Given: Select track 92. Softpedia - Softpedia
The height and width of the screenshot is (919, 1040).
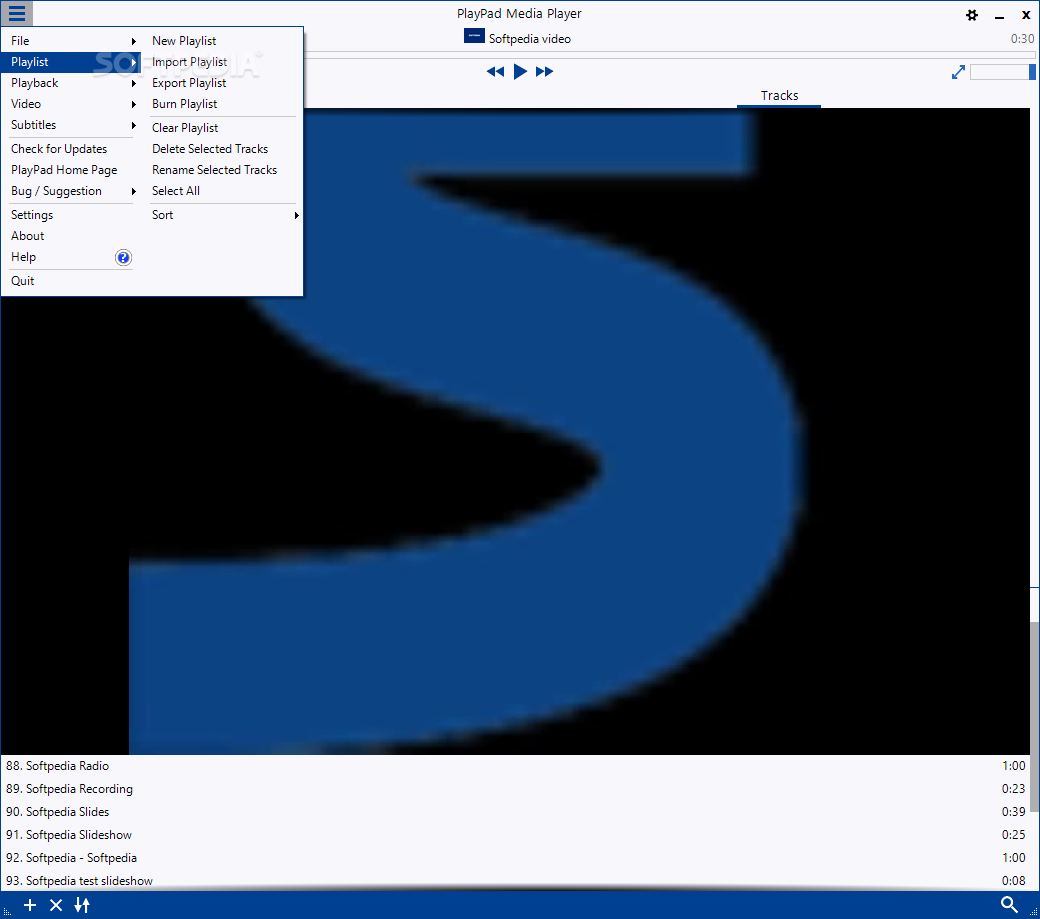Looking at the screenshot, I should [515, 858].
